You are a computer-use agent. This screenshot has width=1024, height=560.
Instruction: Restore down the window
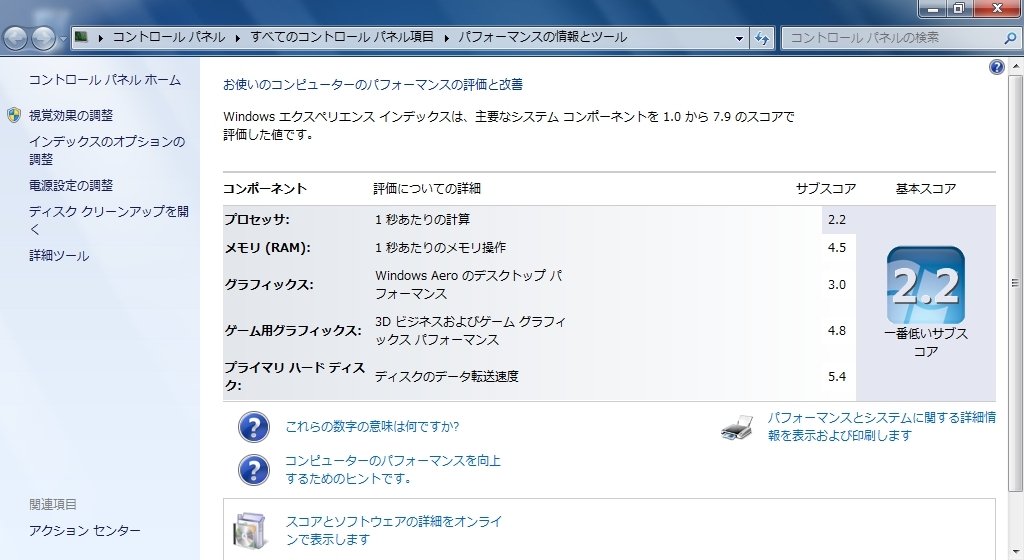pyautogui.click(x=959, y=8)
